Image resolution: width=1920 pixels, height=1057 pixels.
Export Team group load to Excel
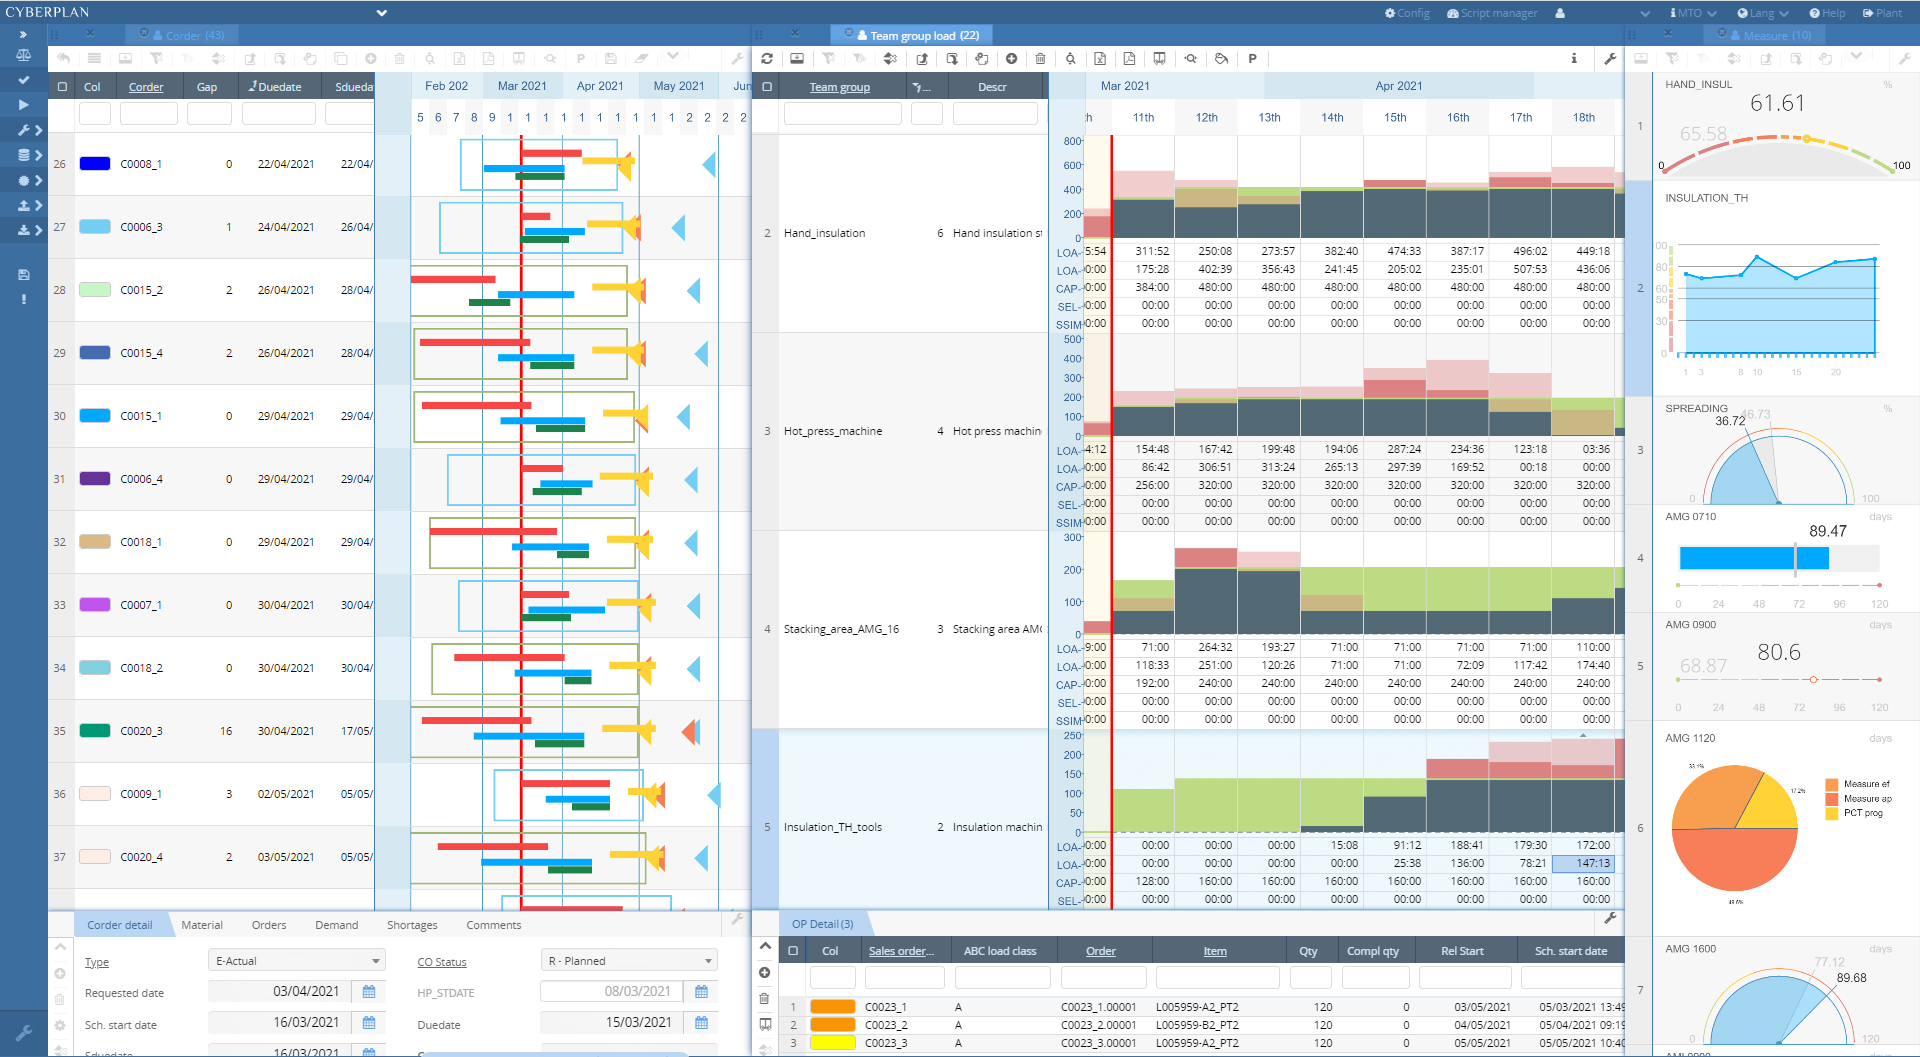coord(1101,59)
